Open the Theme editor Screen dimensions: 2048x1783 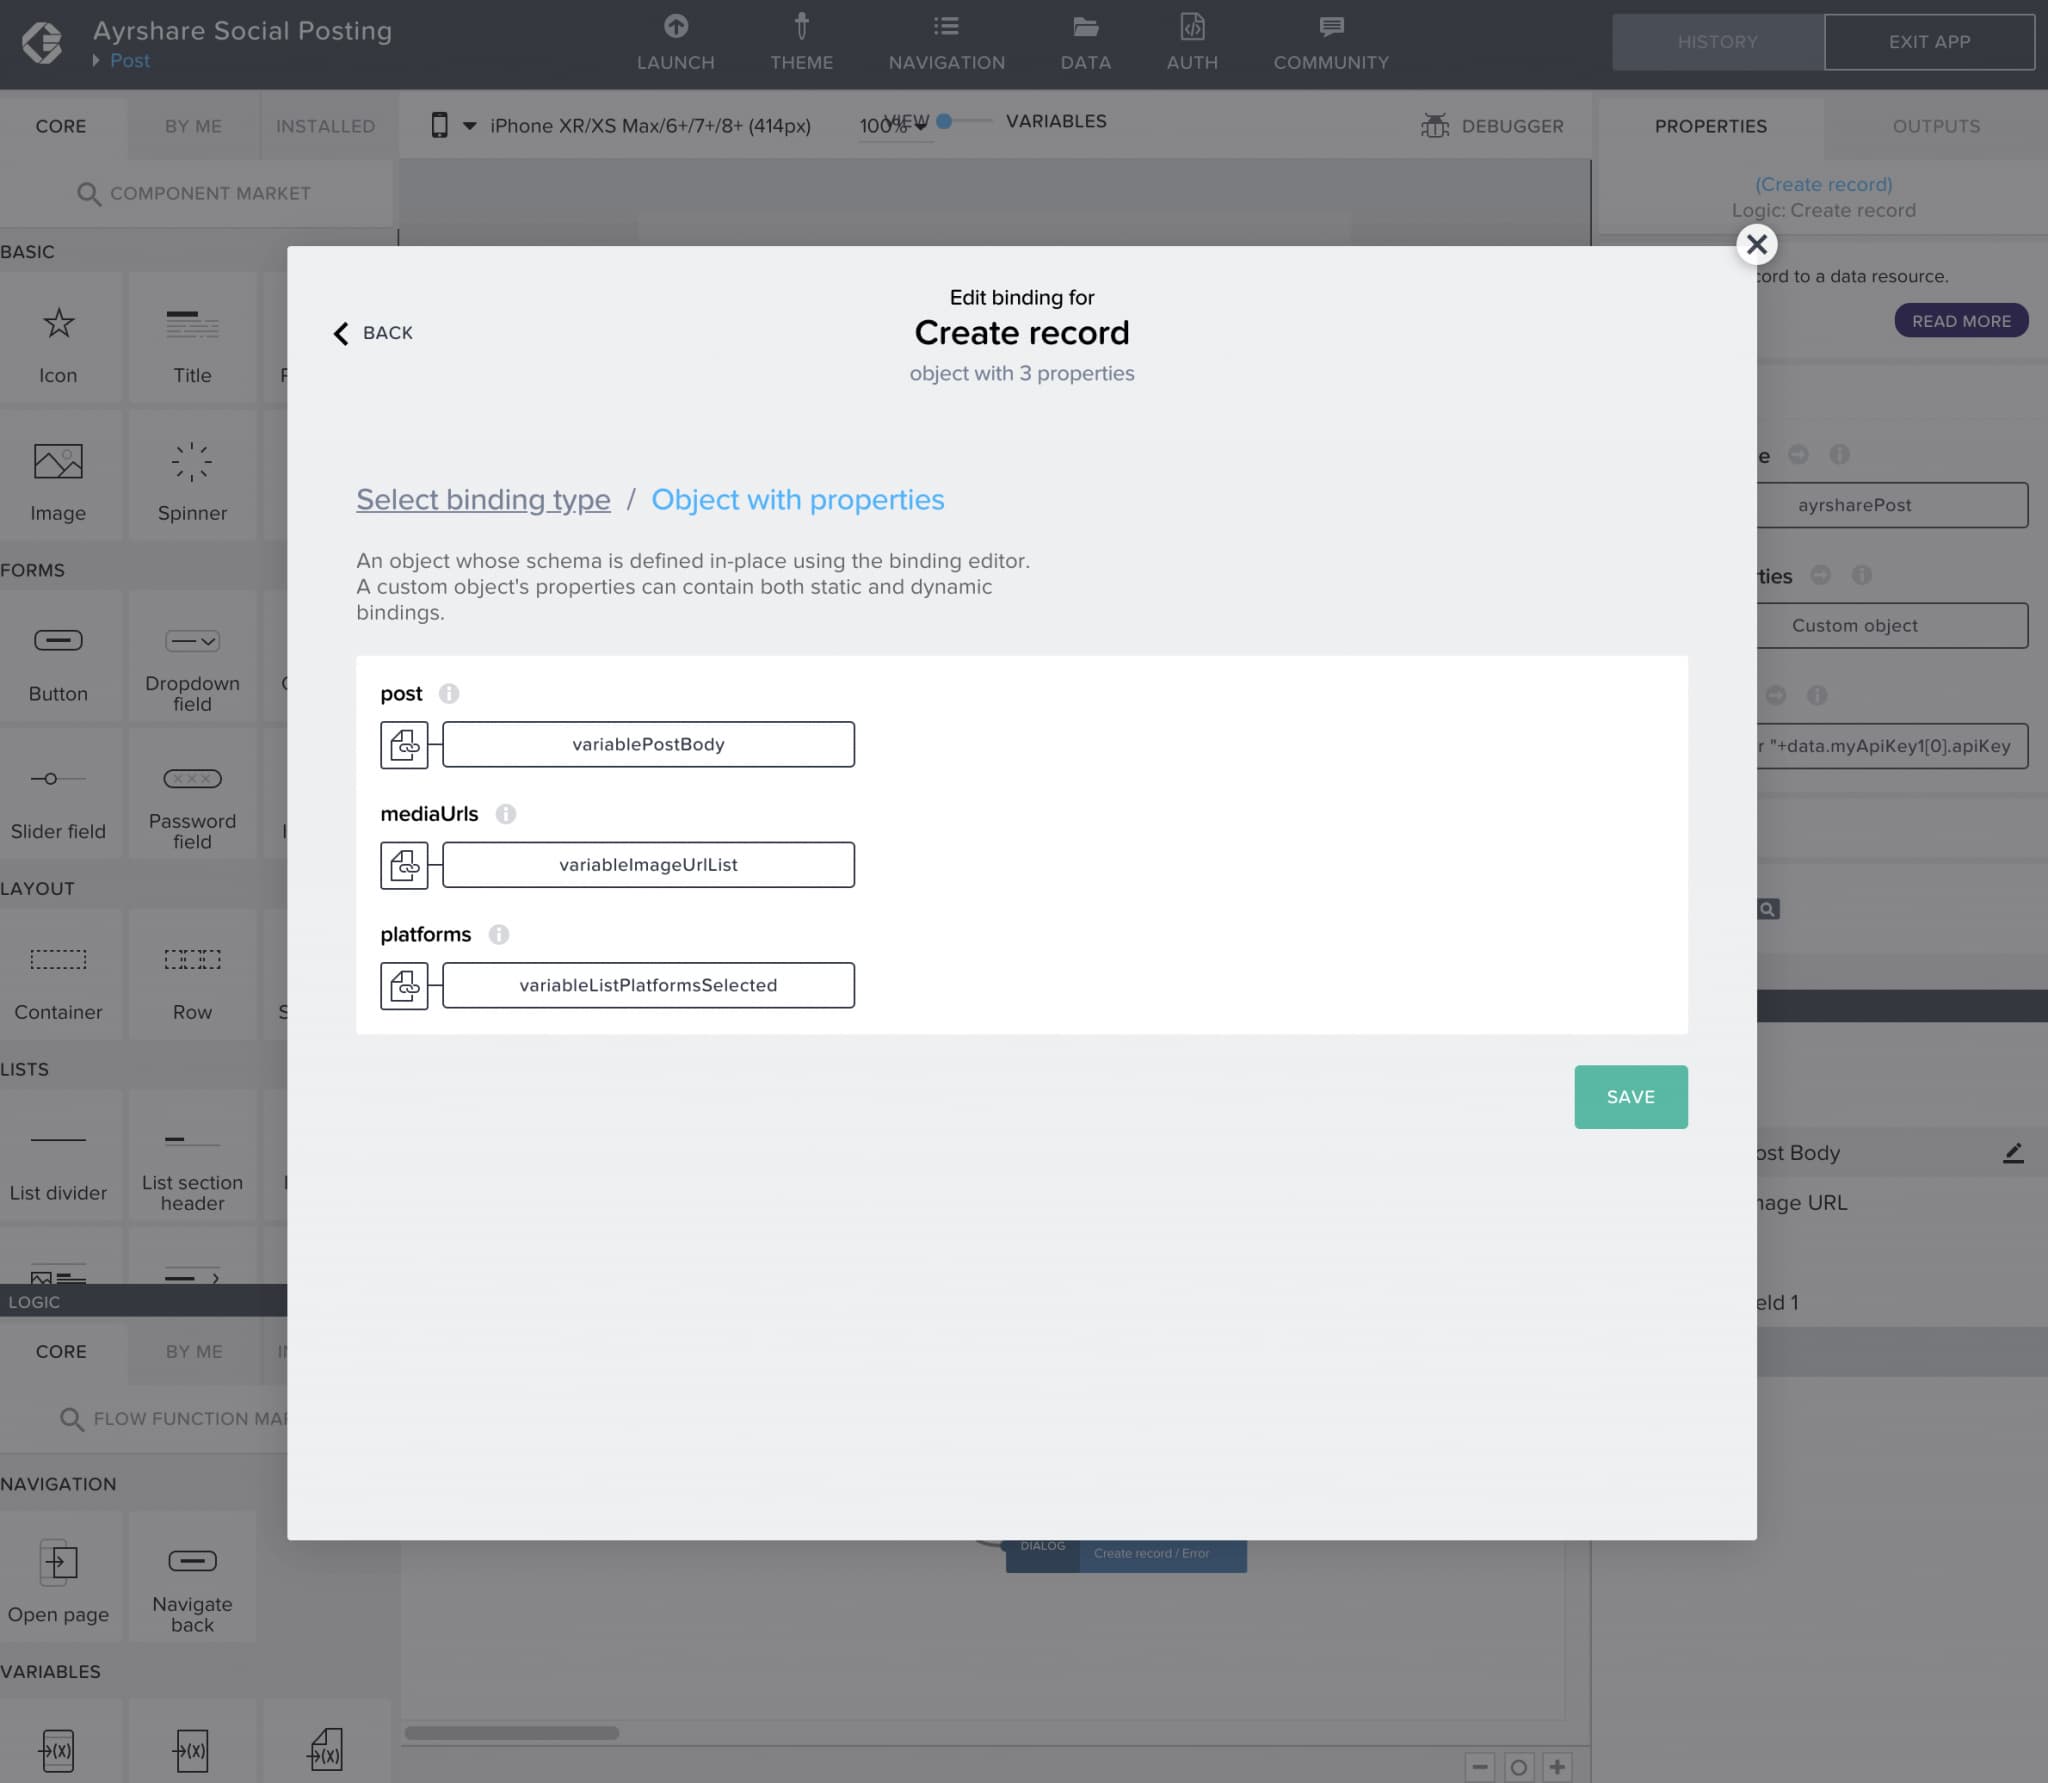click(x=801, y=42)
